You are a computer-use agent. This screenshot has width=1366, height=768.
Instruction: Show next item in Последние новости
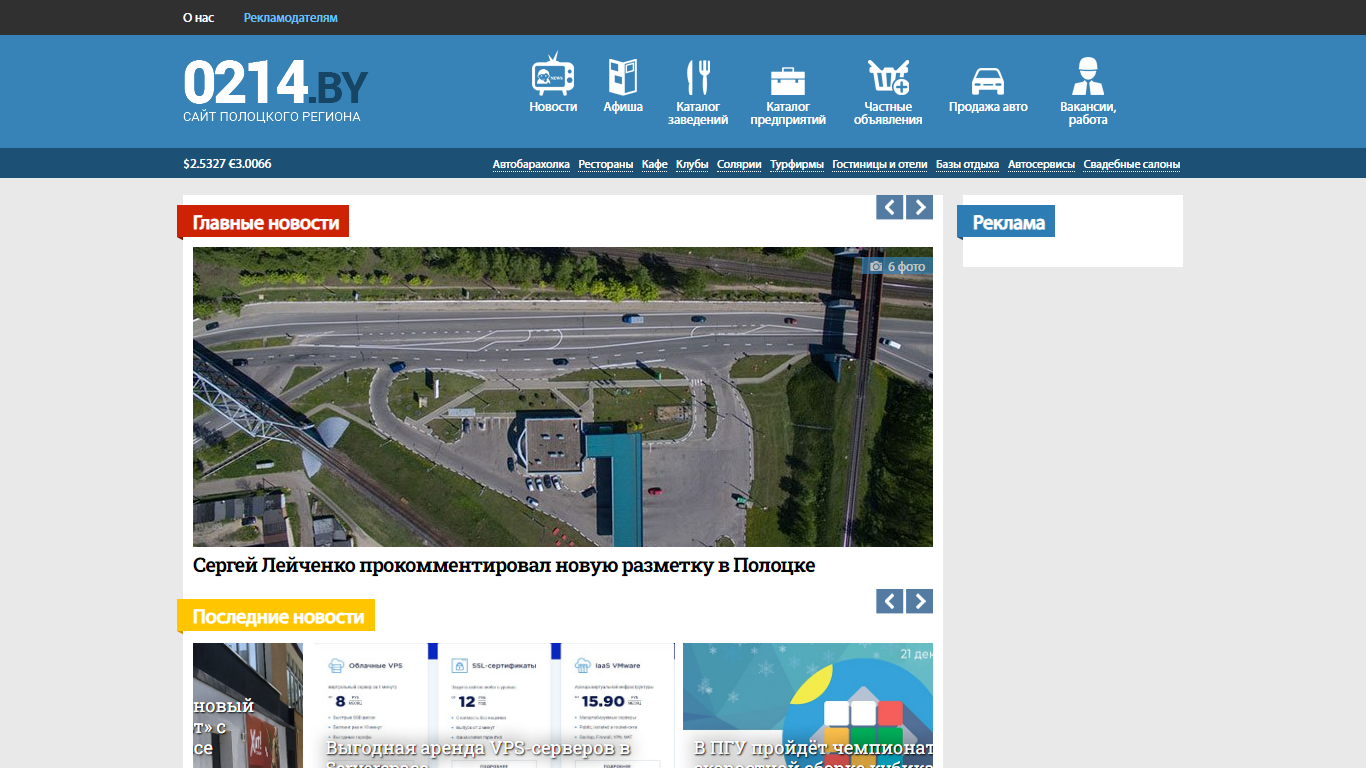point(919,601)
